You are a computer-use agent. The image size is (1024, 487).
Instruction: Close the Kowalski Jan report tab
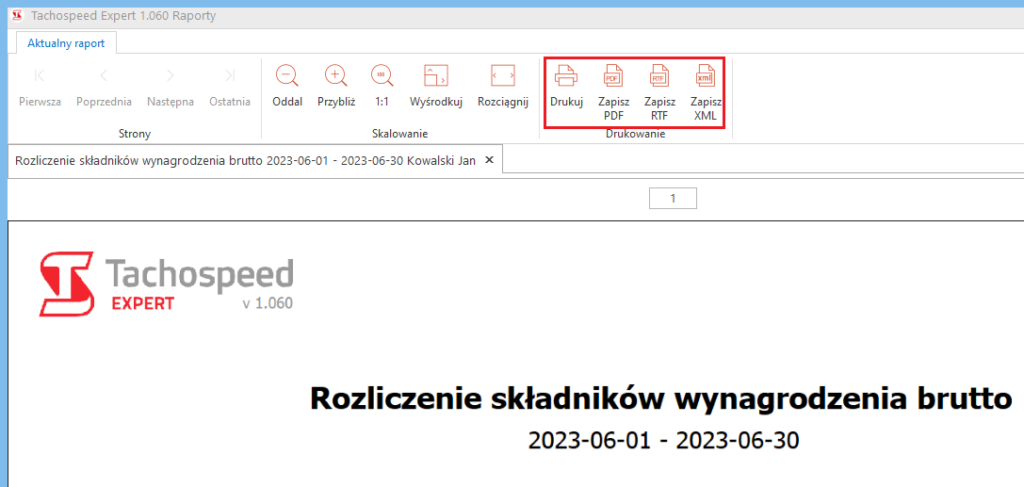pos(490,160)
